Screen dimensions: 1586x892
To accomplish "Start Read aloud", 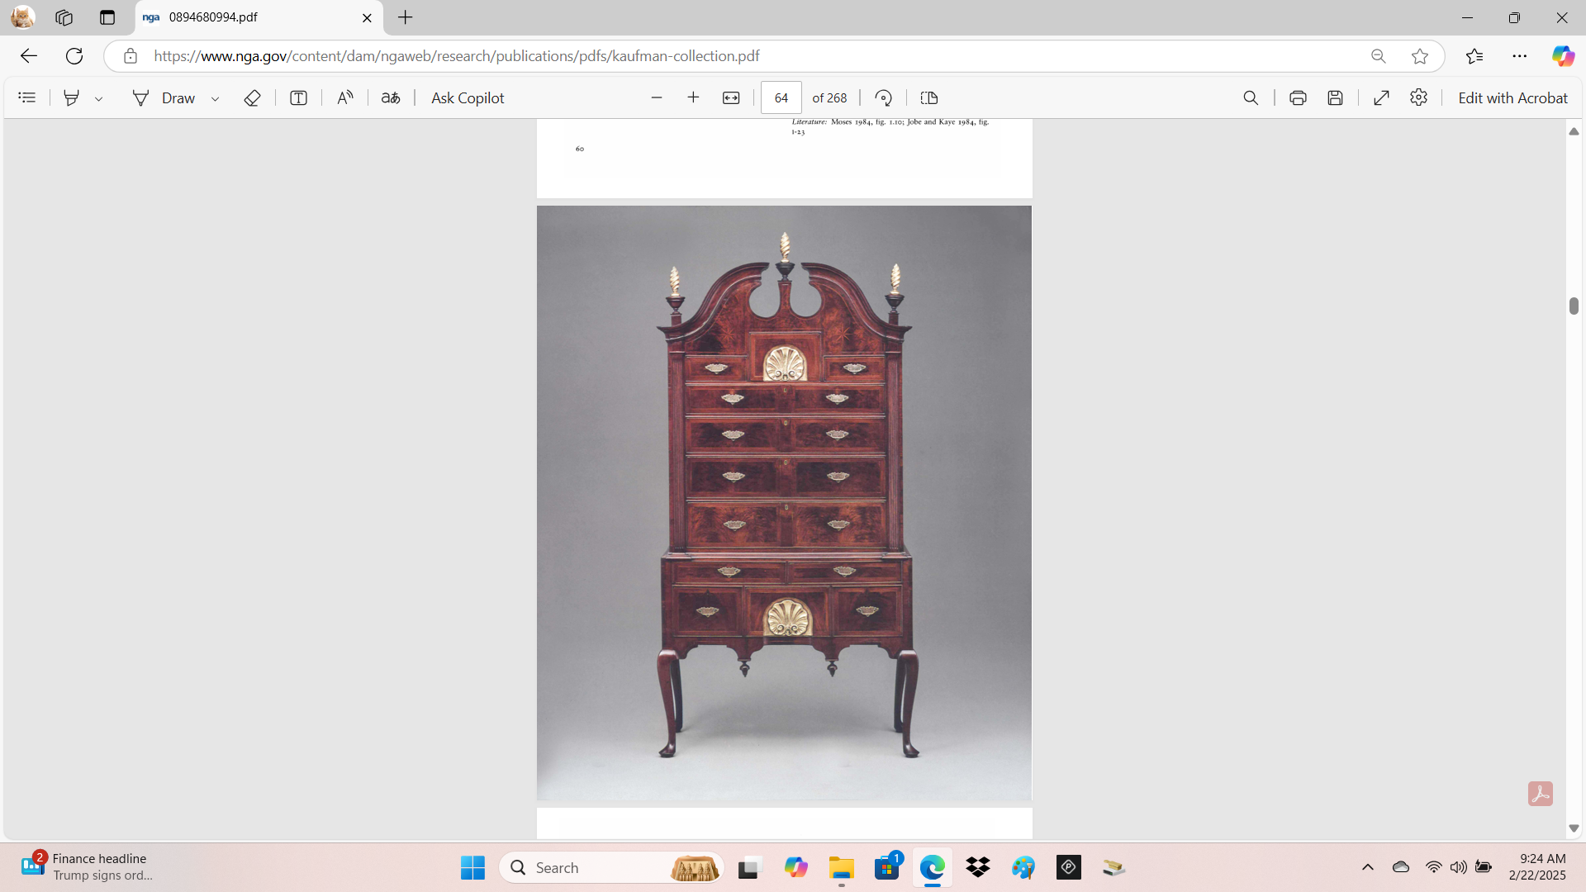I will [x=345, y=98].
